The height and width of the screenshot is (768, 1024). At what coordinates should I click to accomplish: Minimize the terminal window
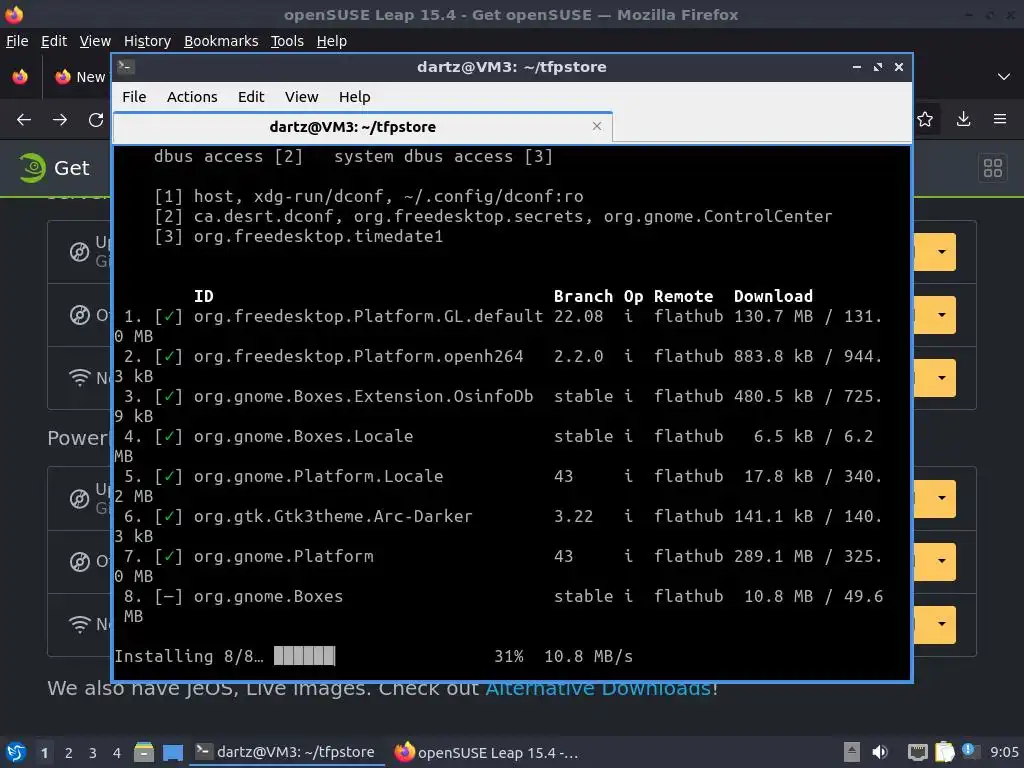click(857, 67)
